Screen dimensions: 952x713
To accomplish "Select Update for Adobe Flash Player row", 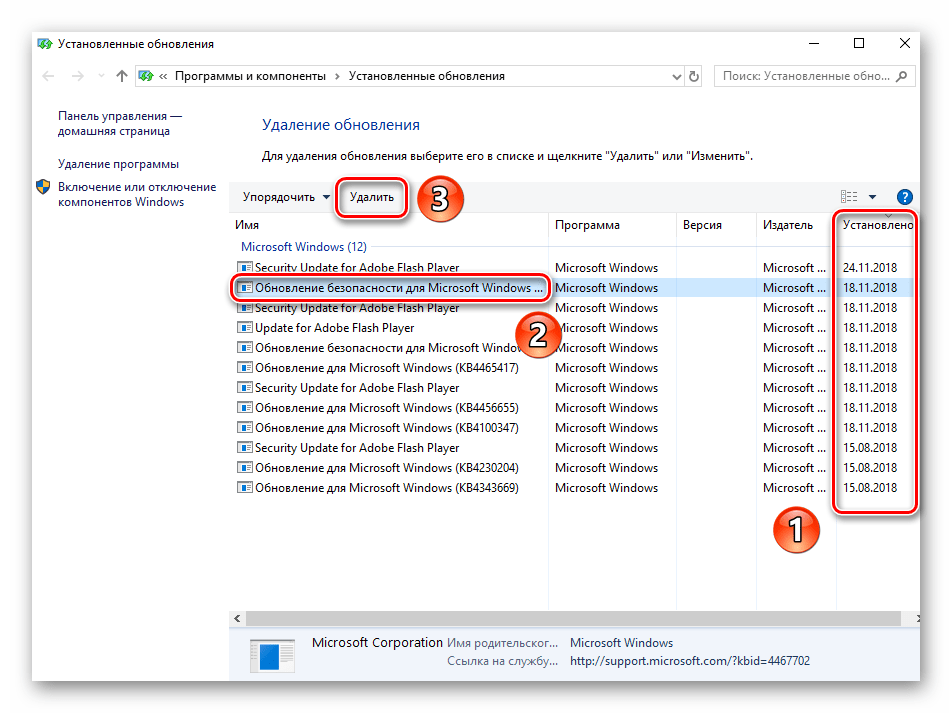I will (334, 328).
